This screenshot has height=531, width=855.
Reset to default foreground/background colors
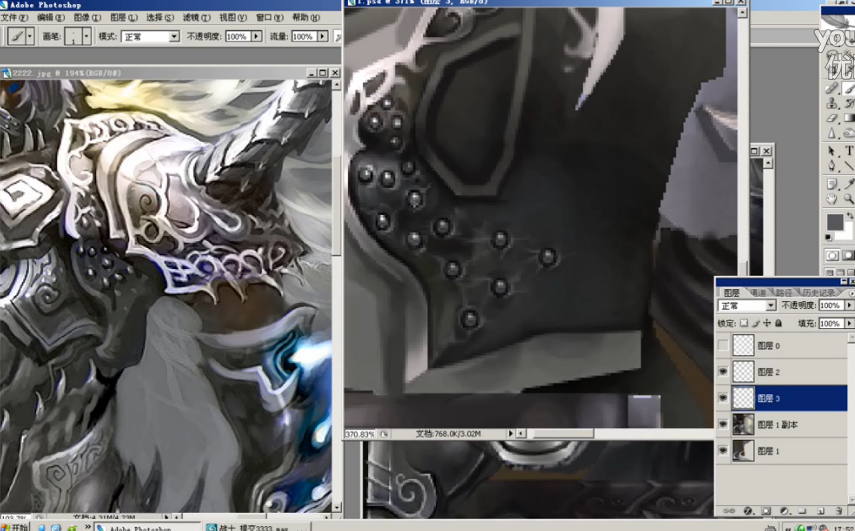pyautogui.click(x=828, y=238)
